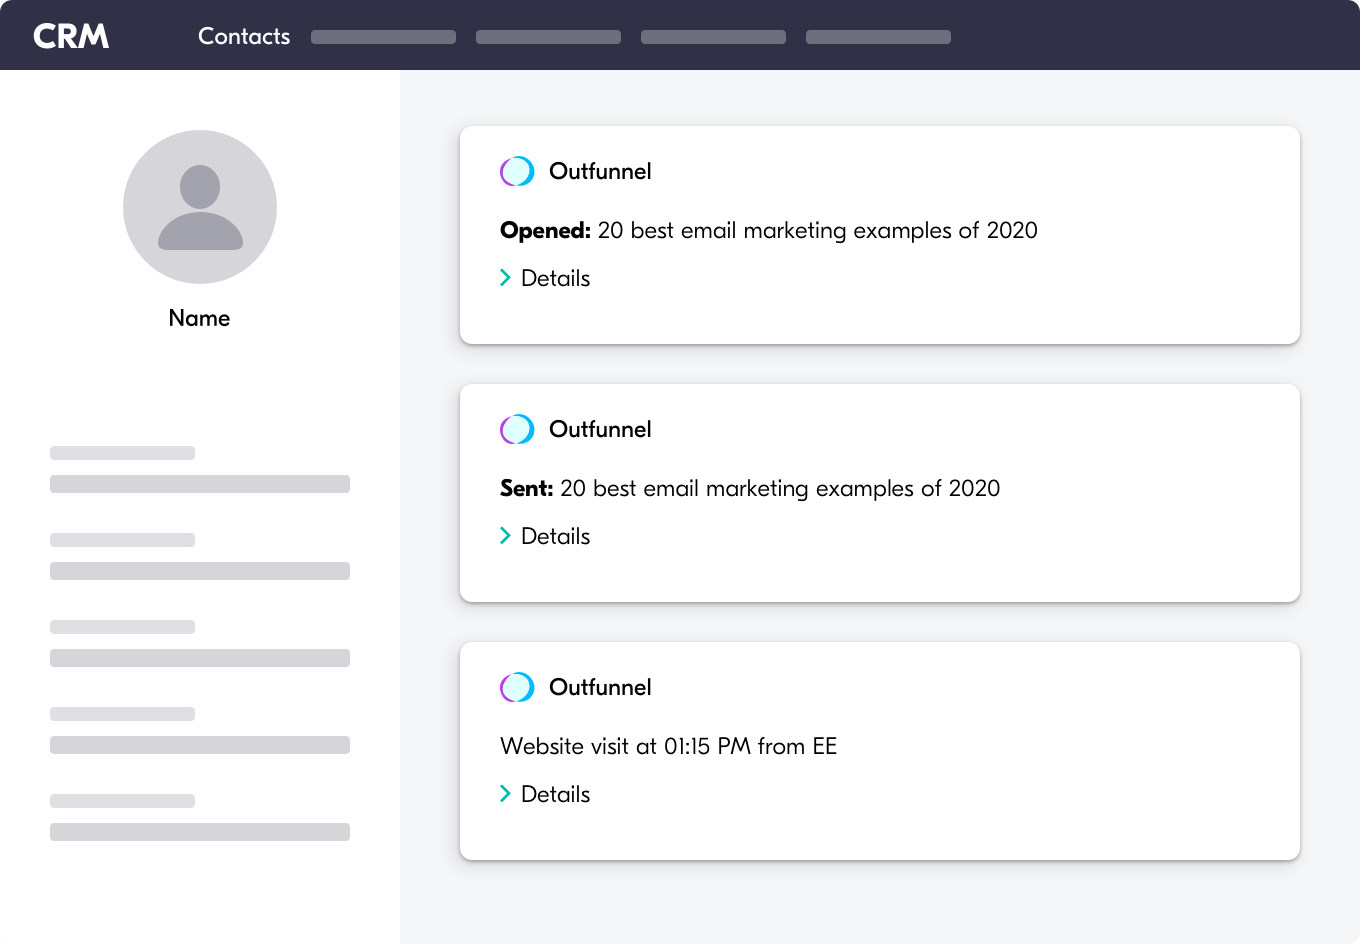Click the Outfunnel icon on the Sent email card

point(517,430)
